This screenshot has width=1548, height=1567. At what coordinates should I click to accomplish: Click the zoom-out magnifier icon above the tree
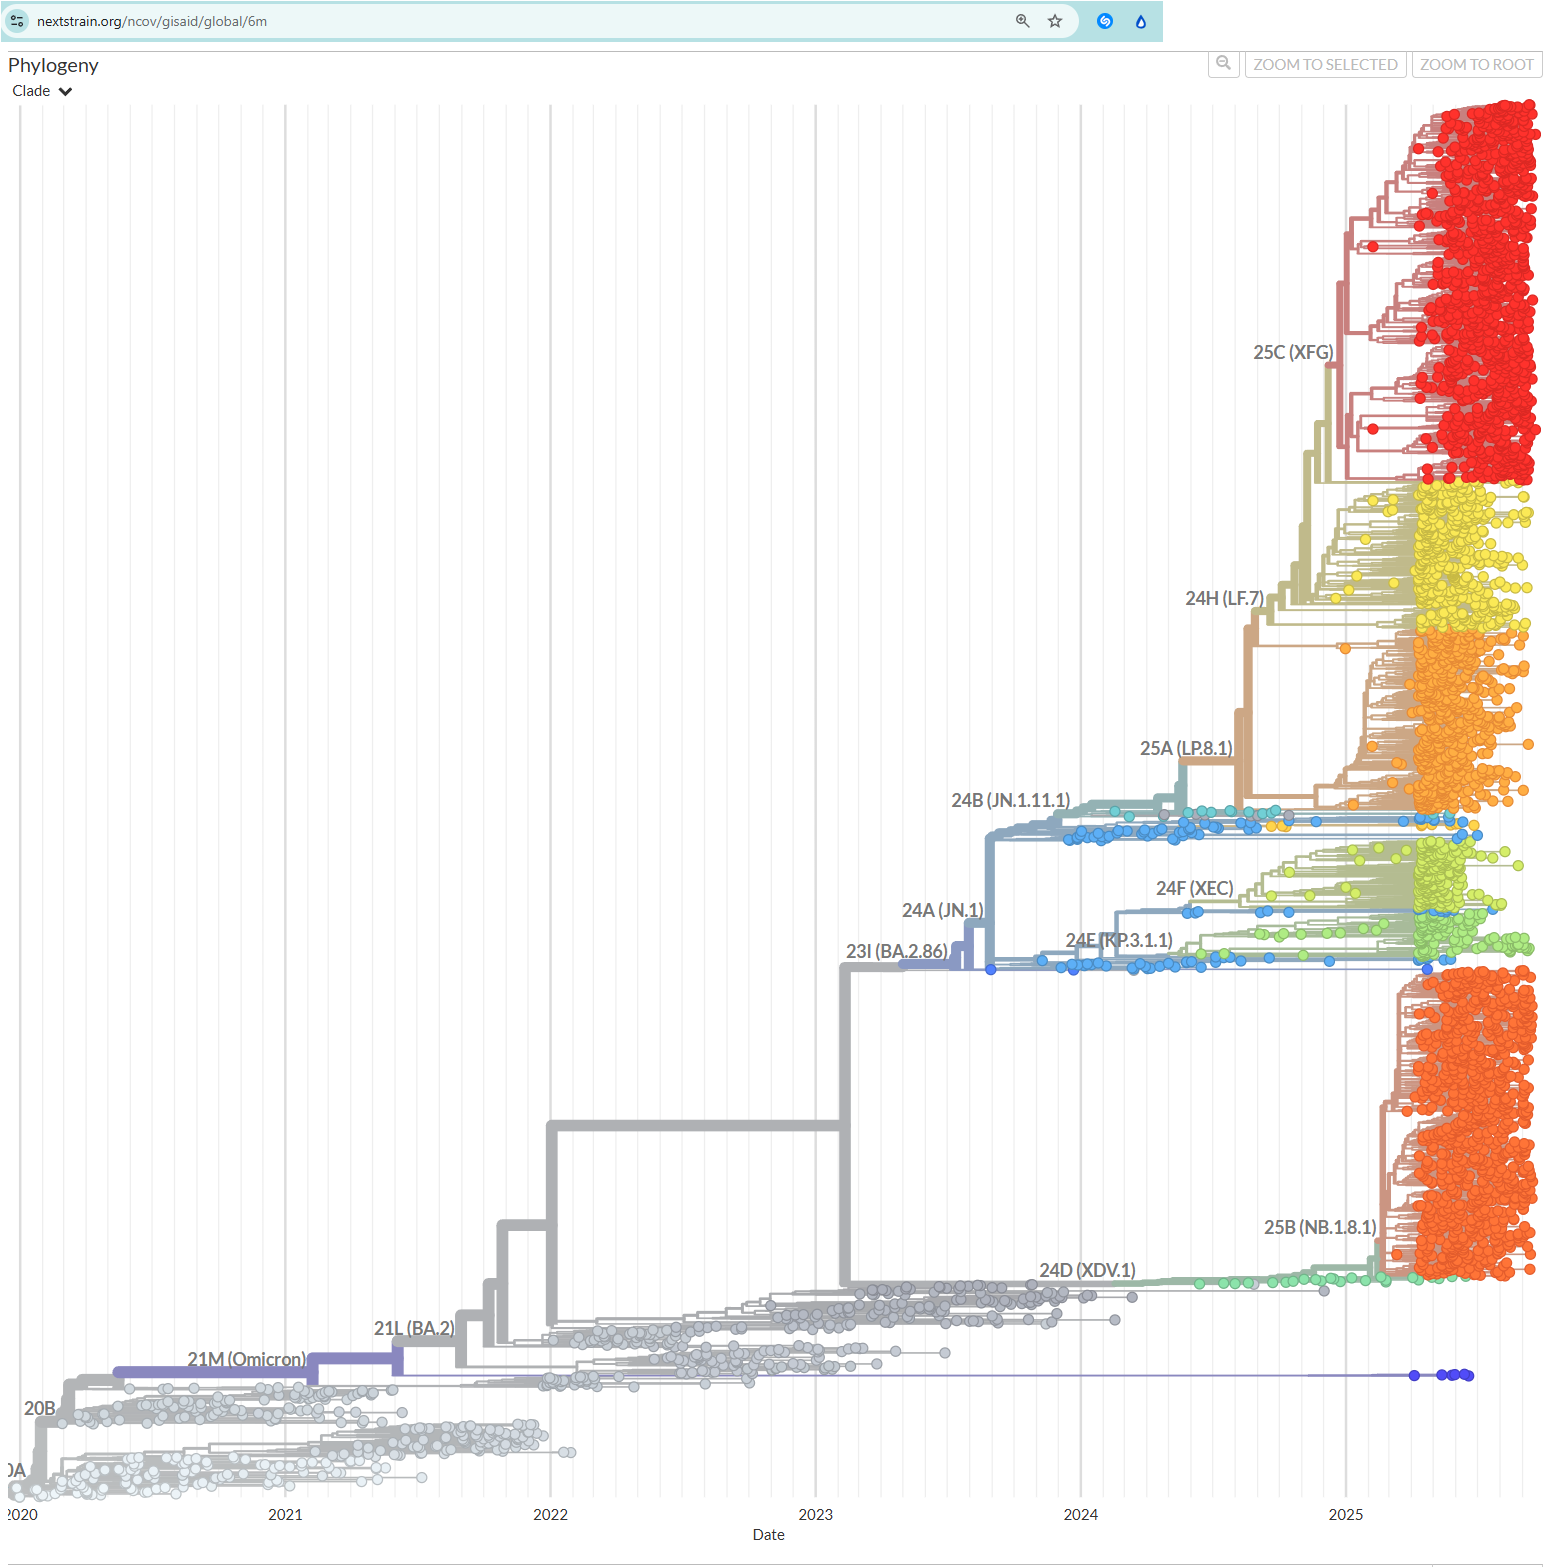coord(1223,64)
